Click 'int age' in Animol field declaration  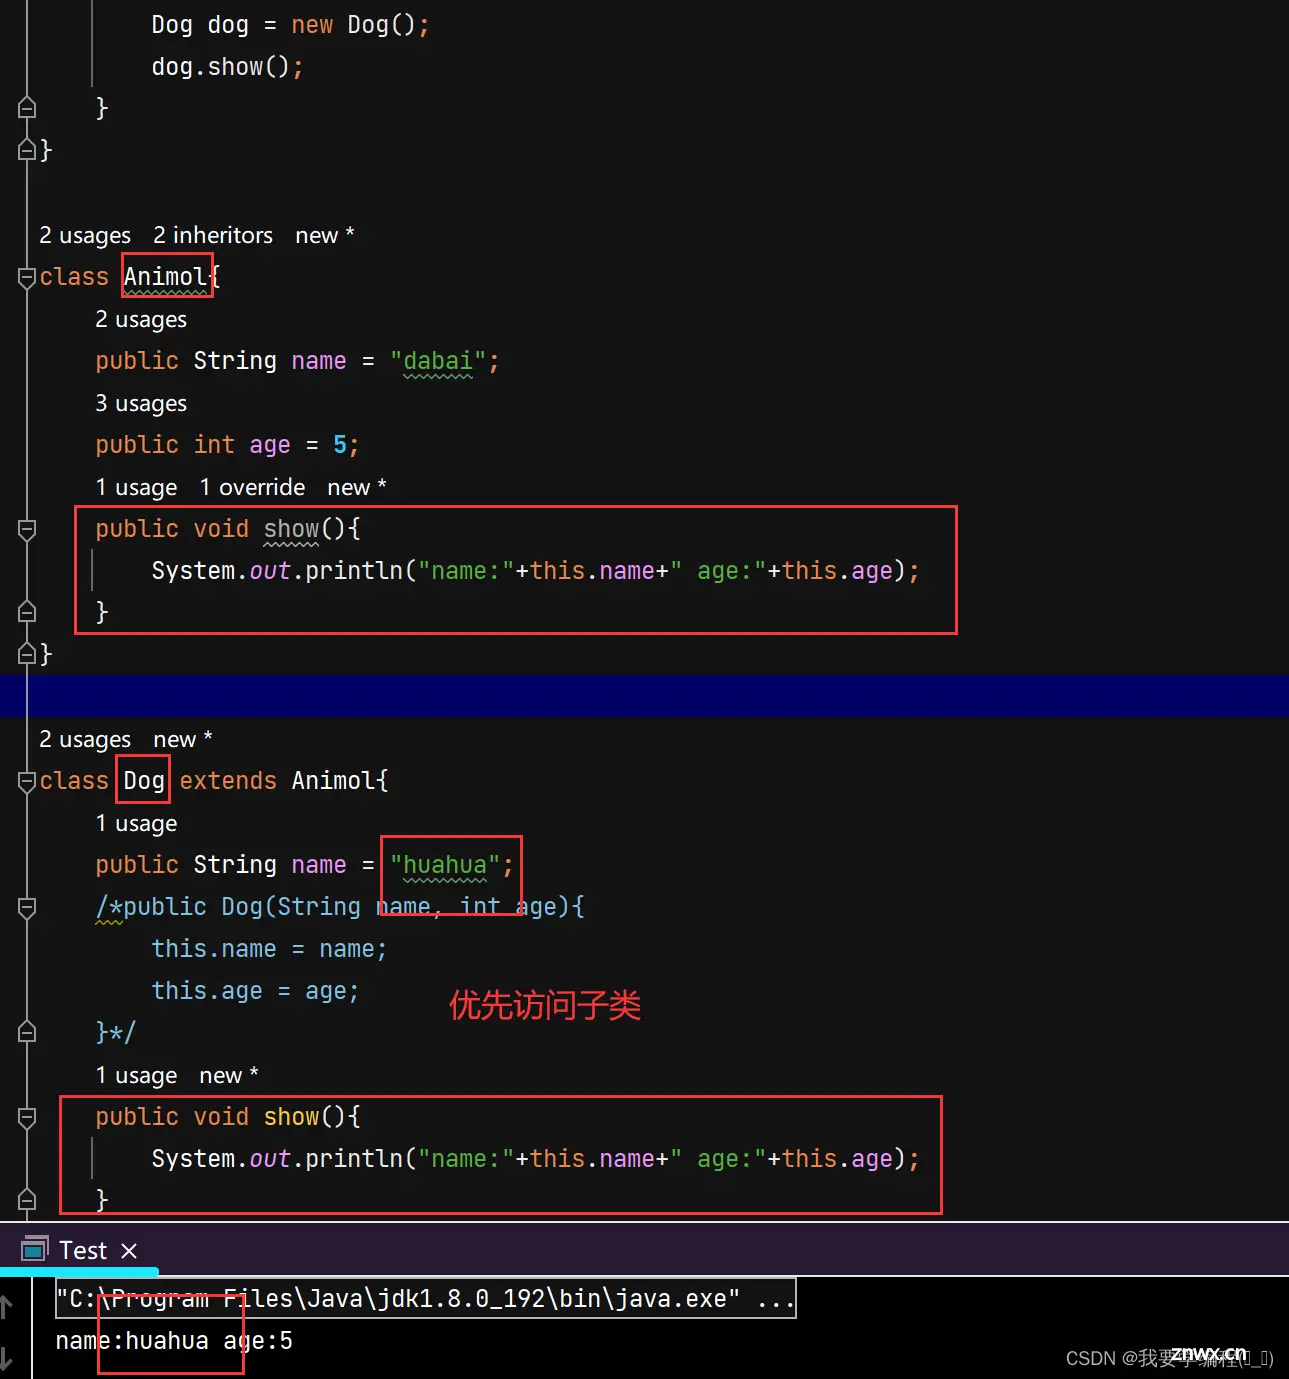tap(242, 445)
